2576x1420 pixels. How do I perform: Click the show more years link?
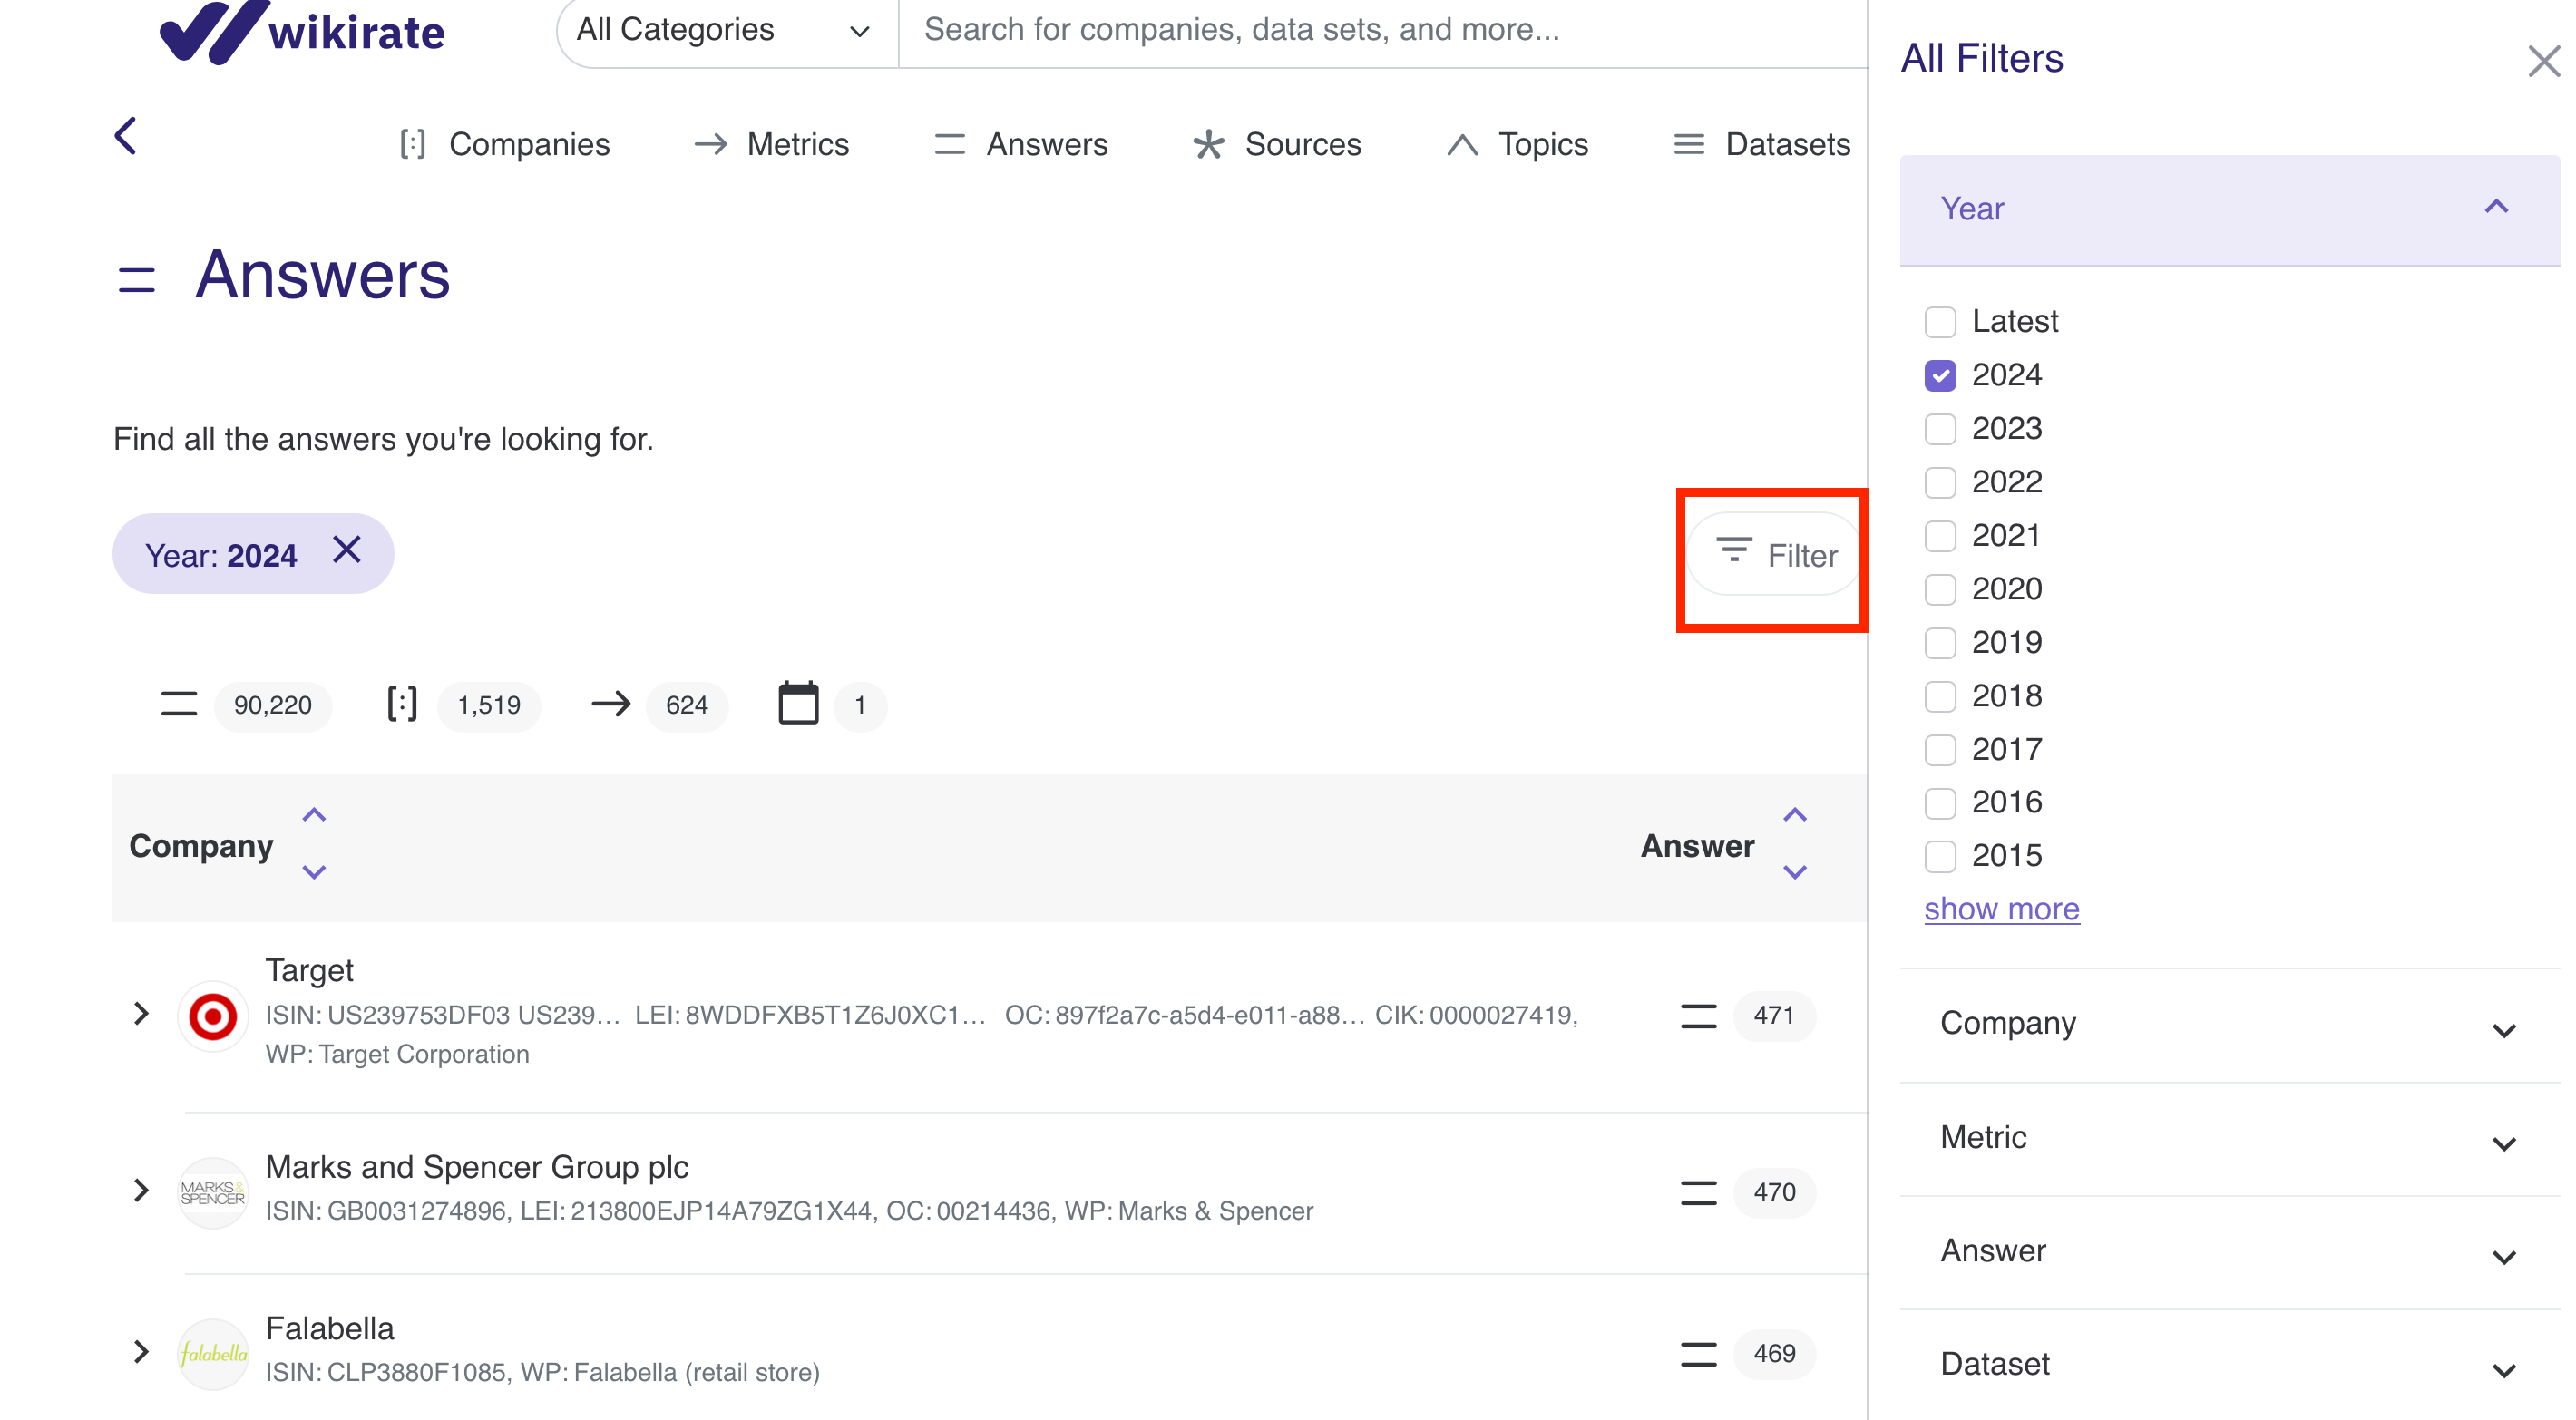2001,909
